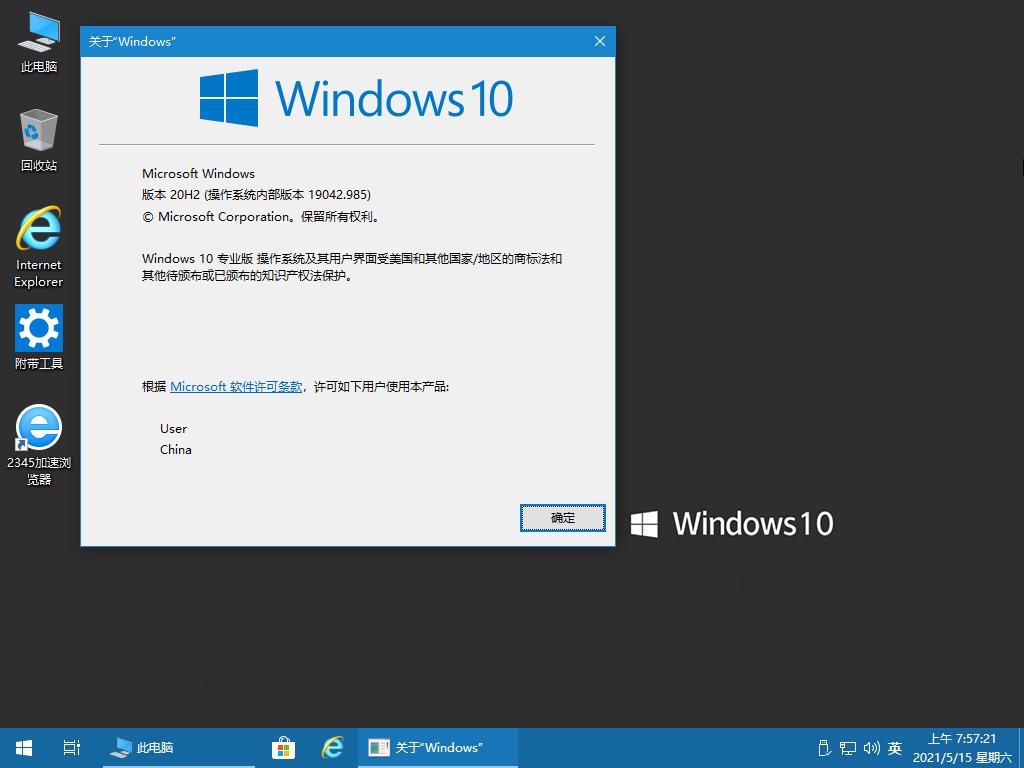The image size is (1024, 768).
Task: Select the 回收站 recycle bin icon
Action: coord(39,140)
